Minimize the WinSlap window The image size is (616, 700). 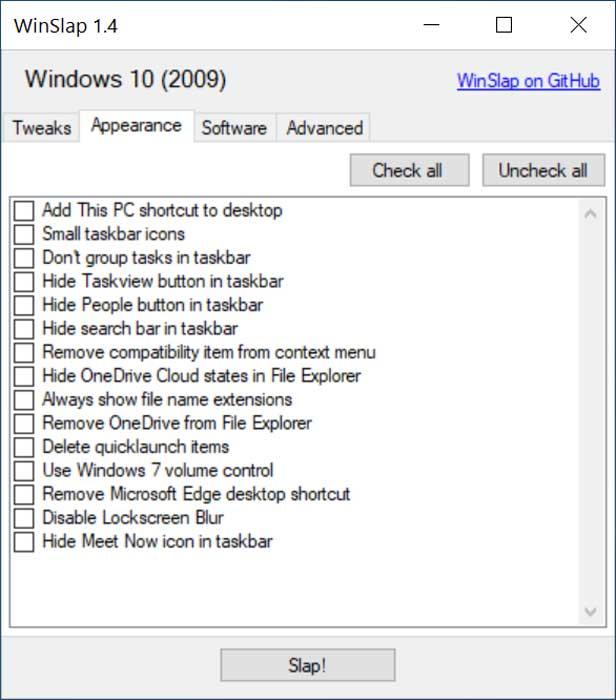(x=431, y=25)
